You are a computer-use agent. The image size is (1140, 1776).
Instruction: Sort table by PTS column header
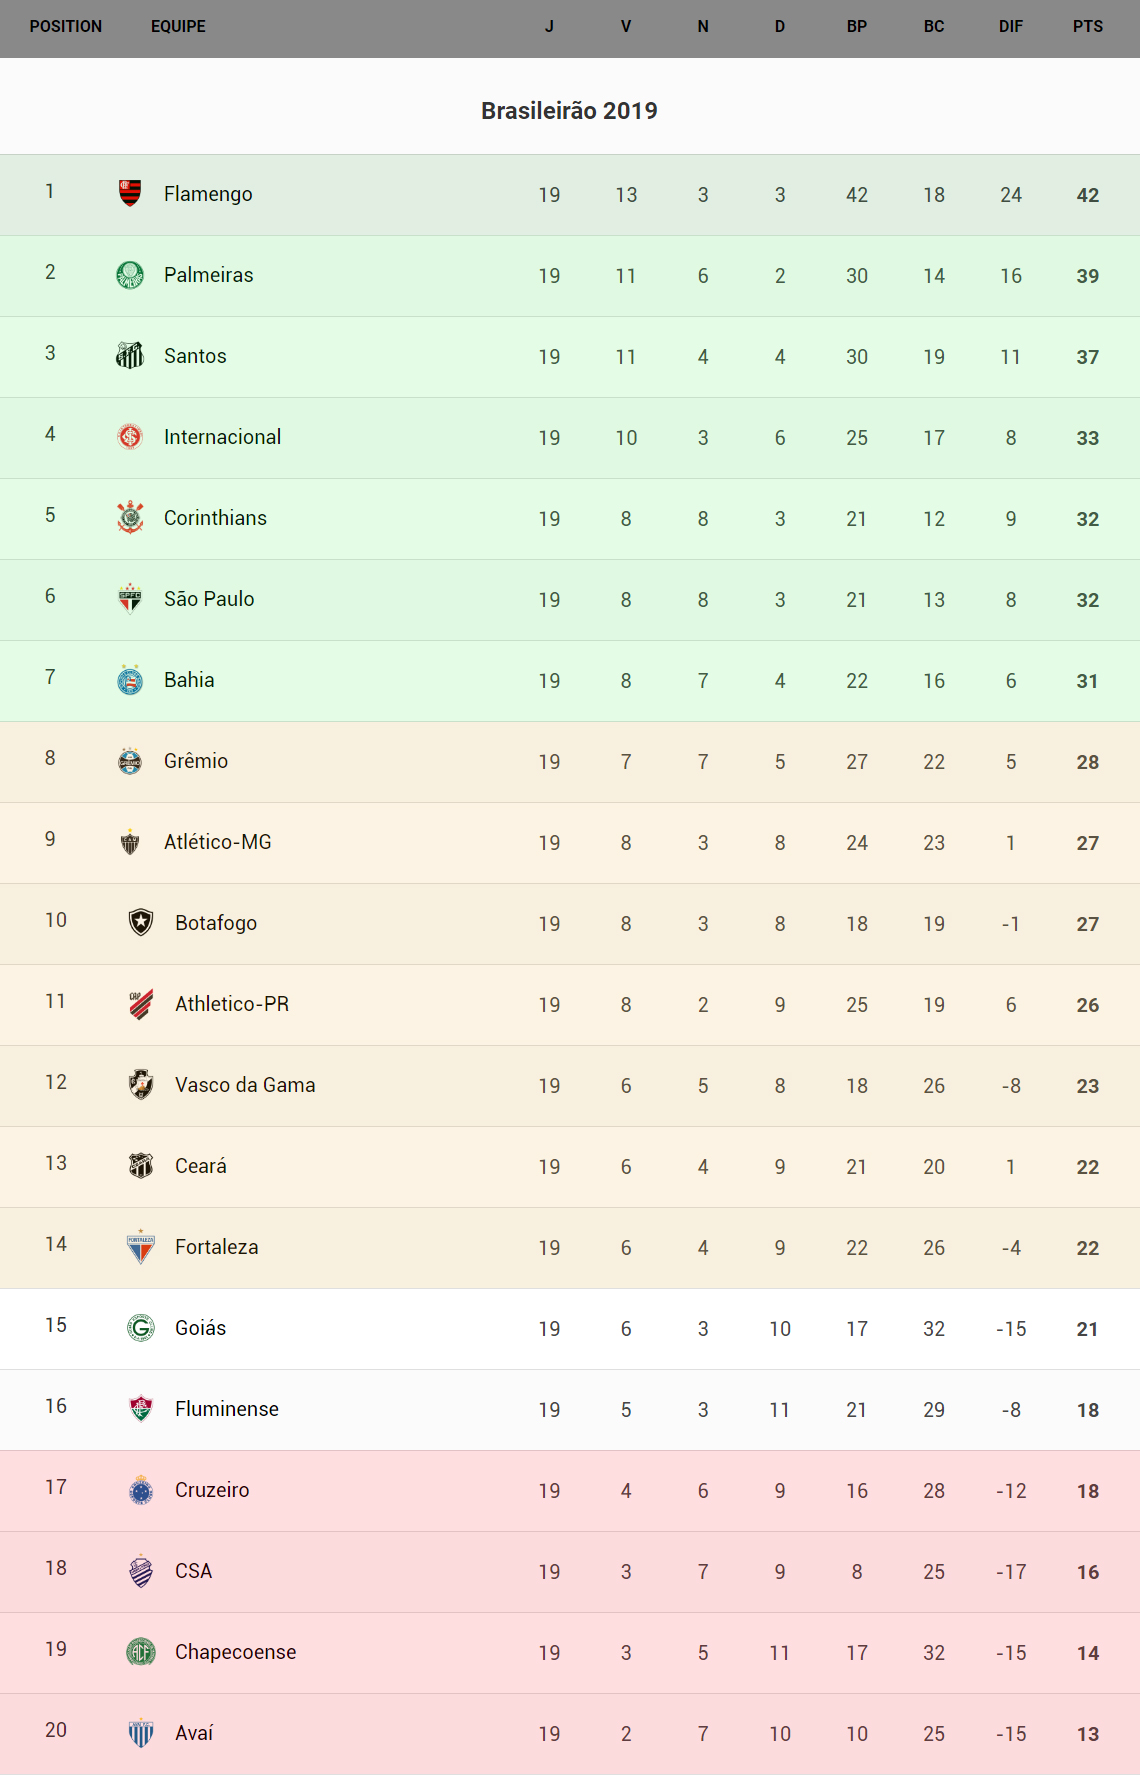pyautogui.click(x=1087, y=27)
